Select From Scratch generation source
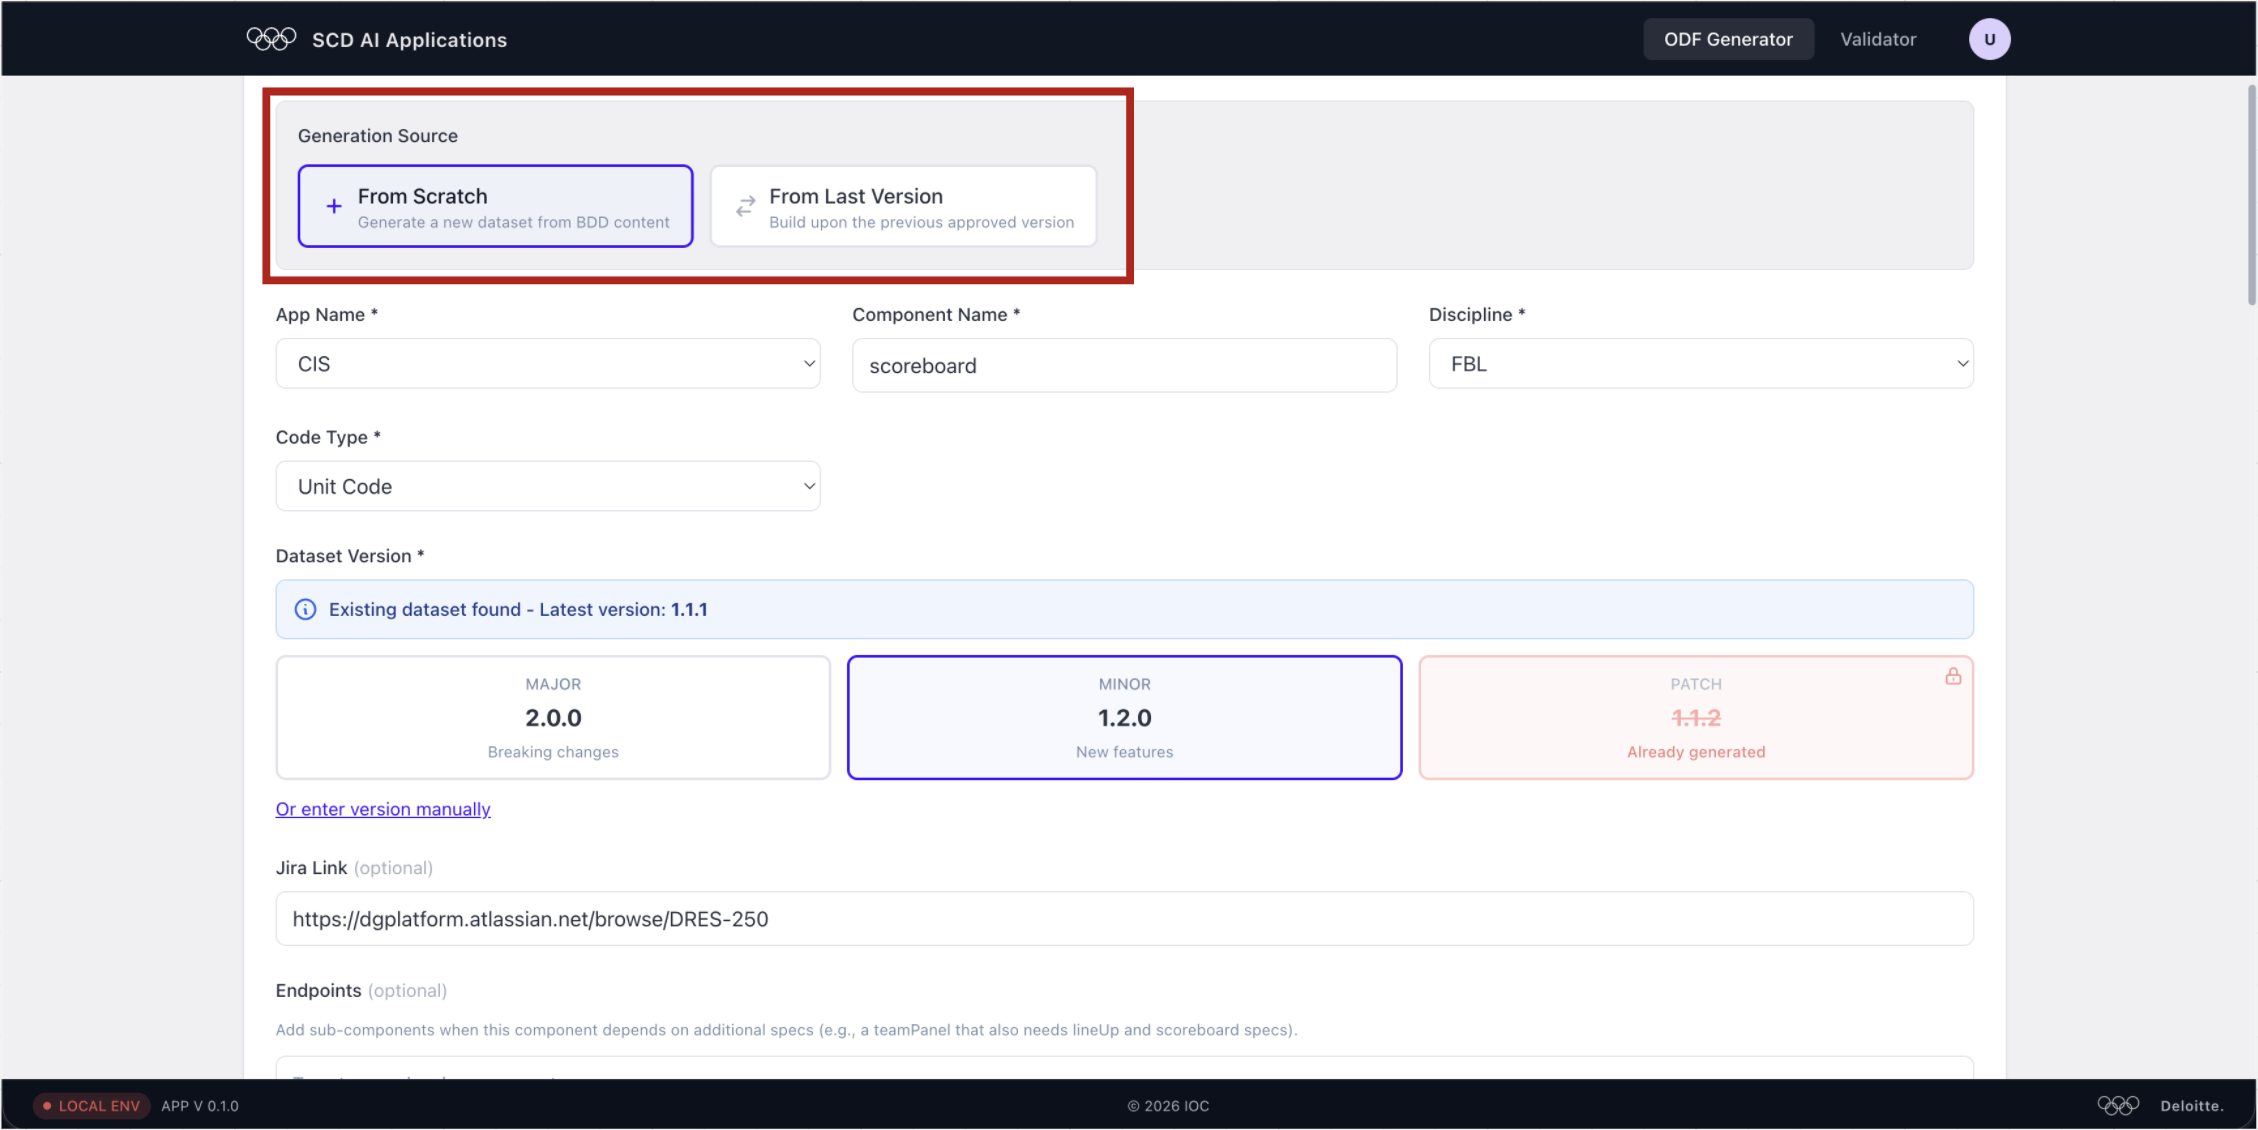 click(x=495, y=206)
